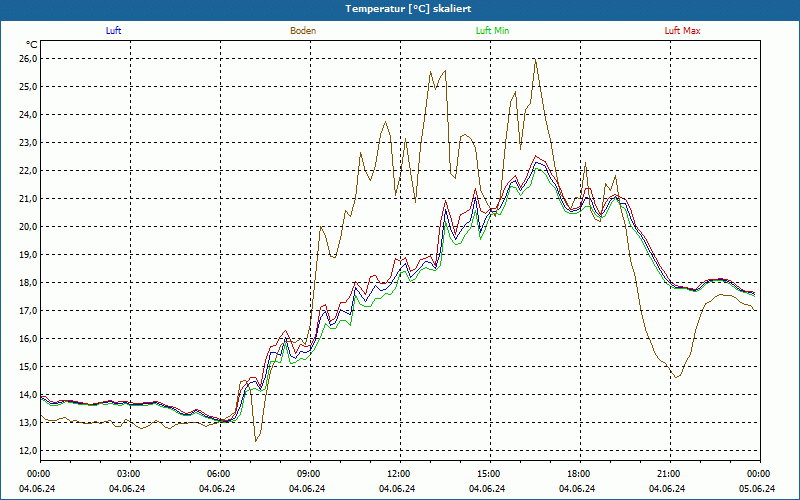Click the 20,0 y-axis value
Image resolution: width=800 pixels, height=500 pixels.
coord(29,227)
